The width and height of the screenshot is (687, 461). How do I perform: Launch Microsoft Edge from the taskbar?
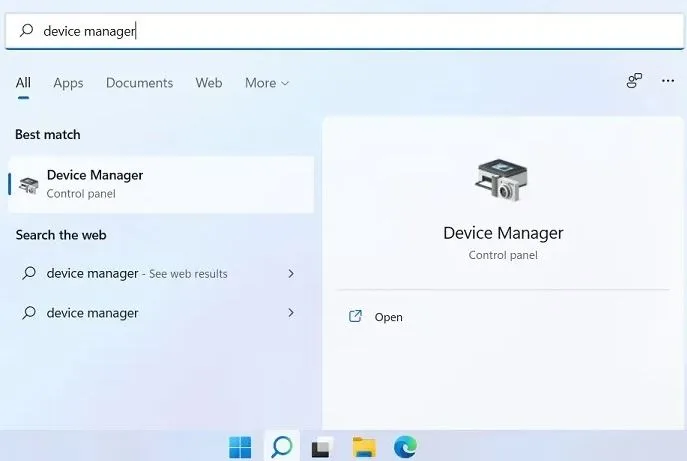tap(405, 447)
